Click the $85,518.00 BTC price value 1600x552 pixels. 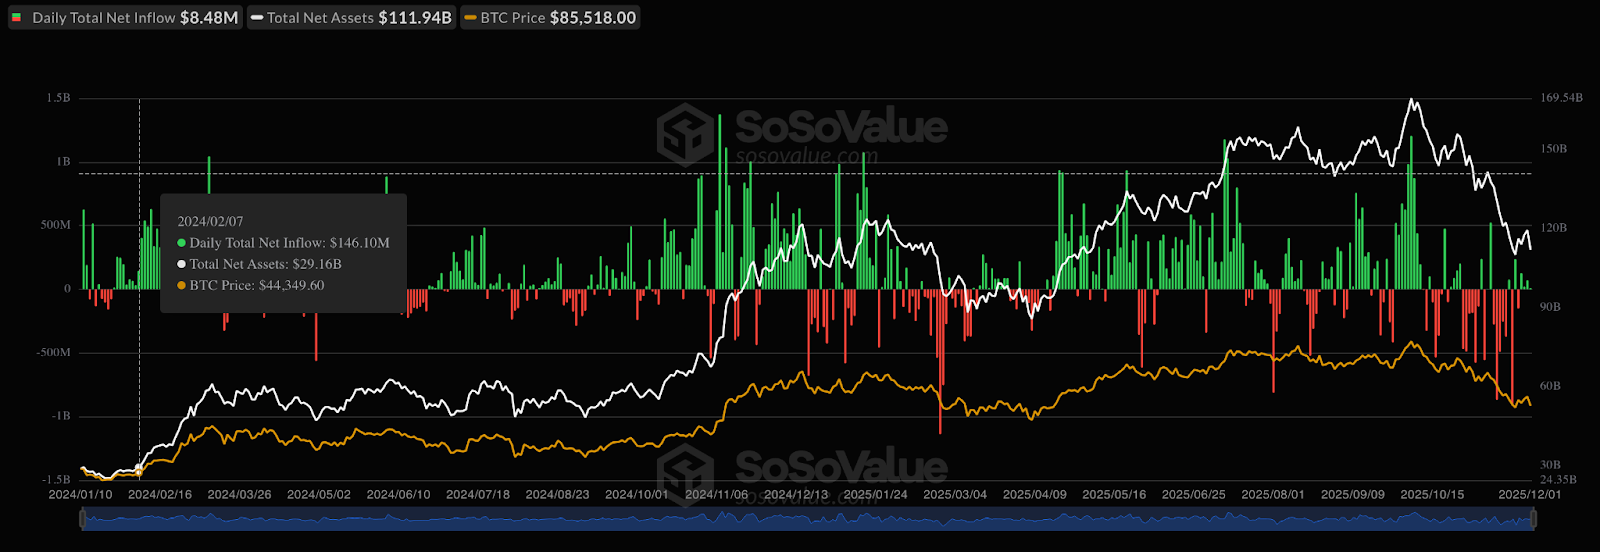593,18
